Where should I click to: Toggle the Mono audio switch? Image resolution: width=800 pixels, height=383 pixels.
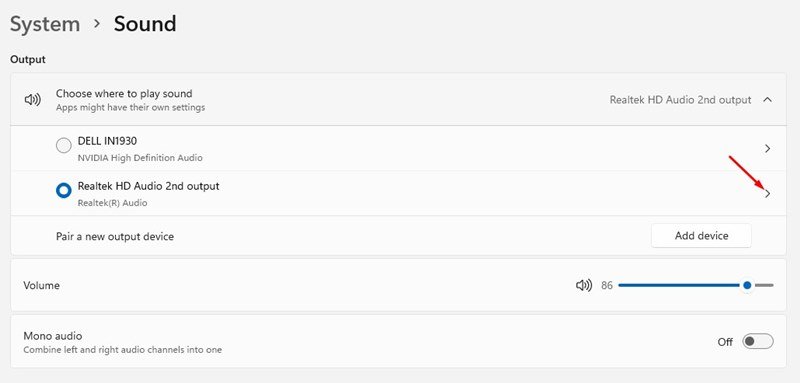(758, 341)
